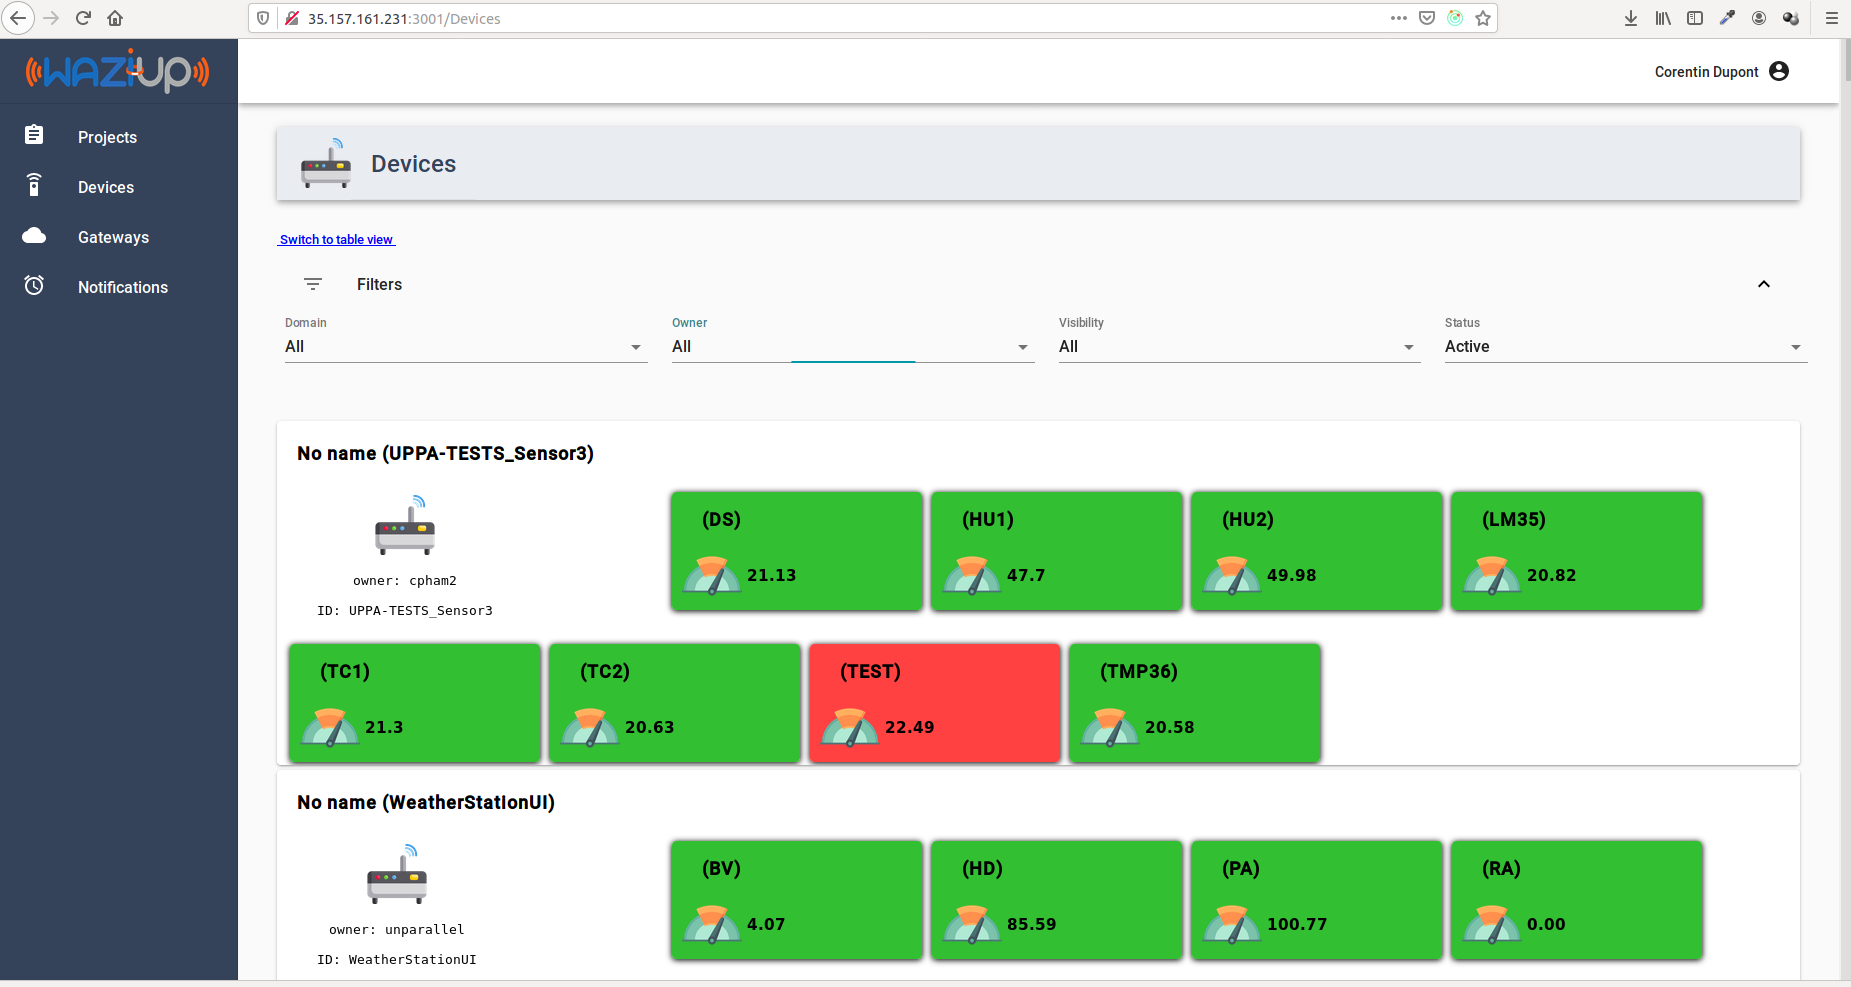This screenshot has height=987, width=1851.
Task: Click the WeatherStationUI device router icon
Action: click(397, 875)
